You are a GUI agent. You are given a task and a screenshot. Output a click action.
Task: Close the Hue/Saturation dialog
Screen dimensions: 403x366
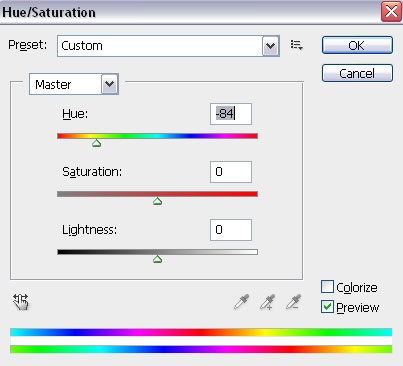coord(391,12)
